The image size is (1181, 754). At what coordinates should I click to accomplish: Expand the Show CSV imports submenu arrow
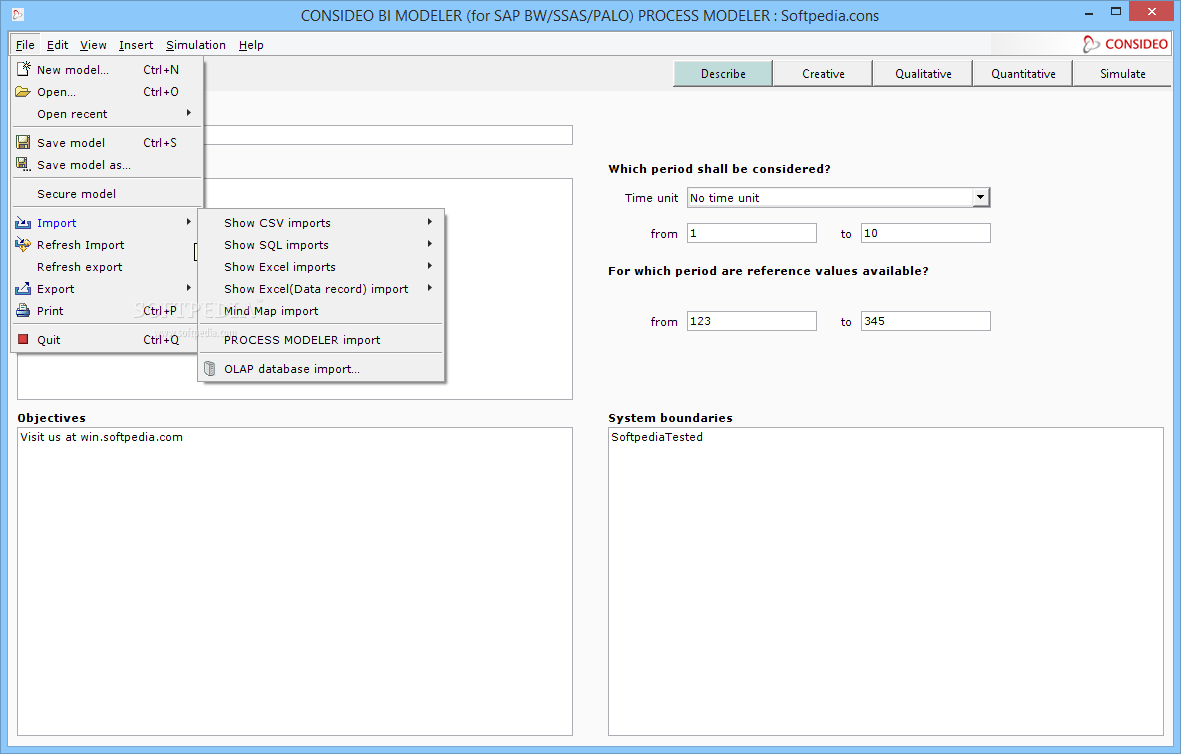click(429, 222)
